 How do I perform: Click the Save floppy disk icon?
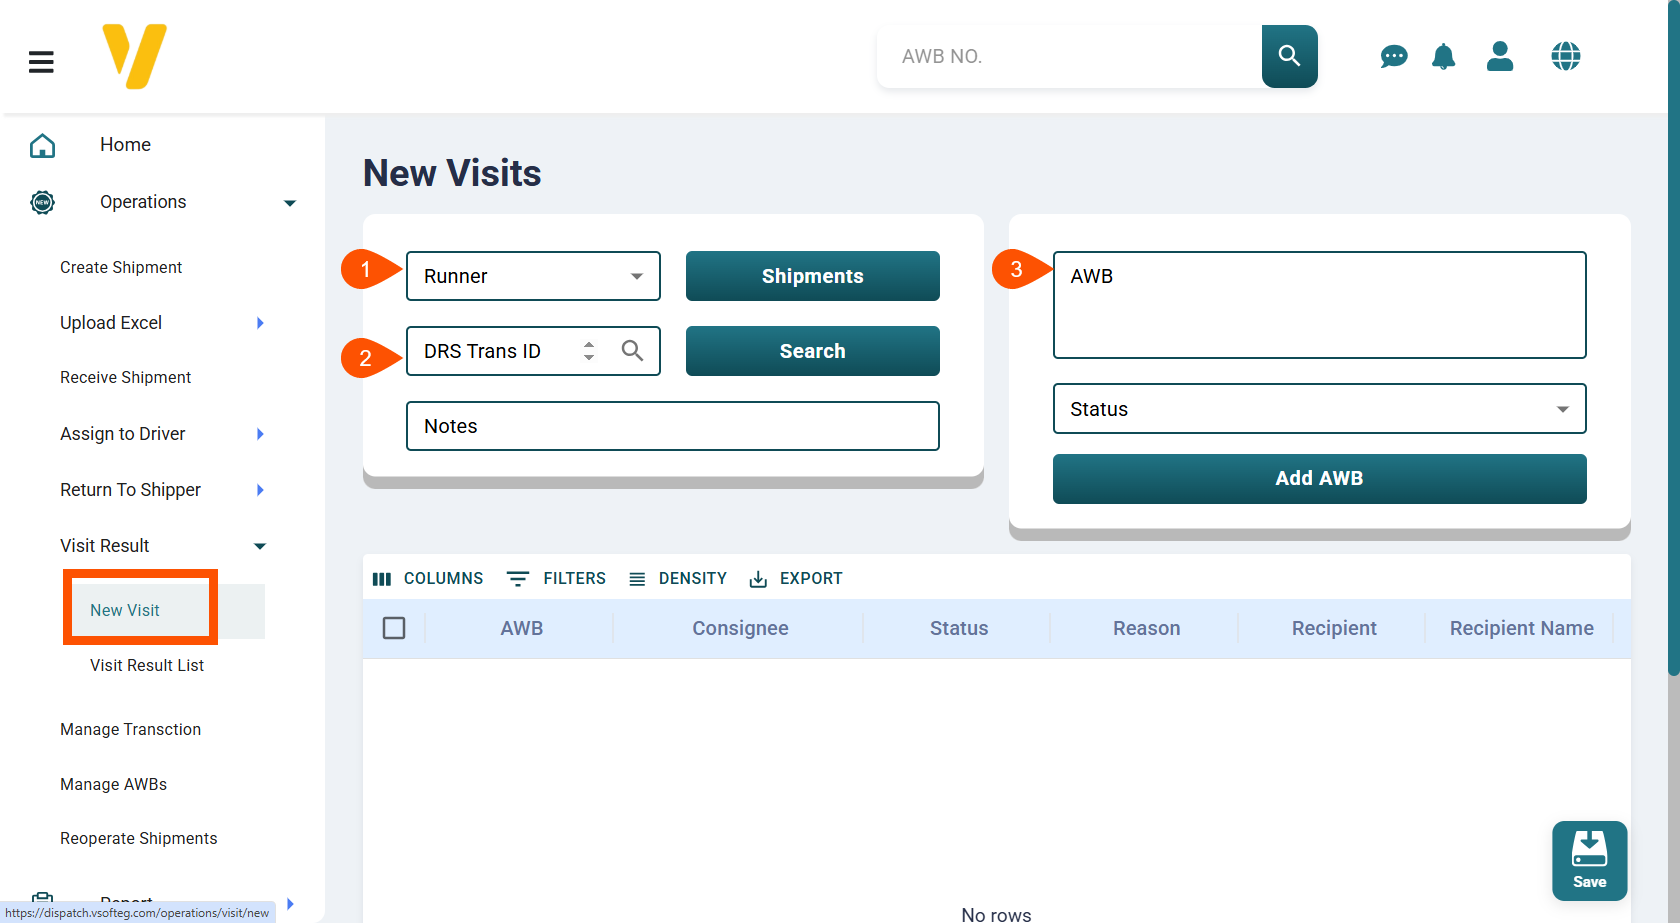(1589, 850)
